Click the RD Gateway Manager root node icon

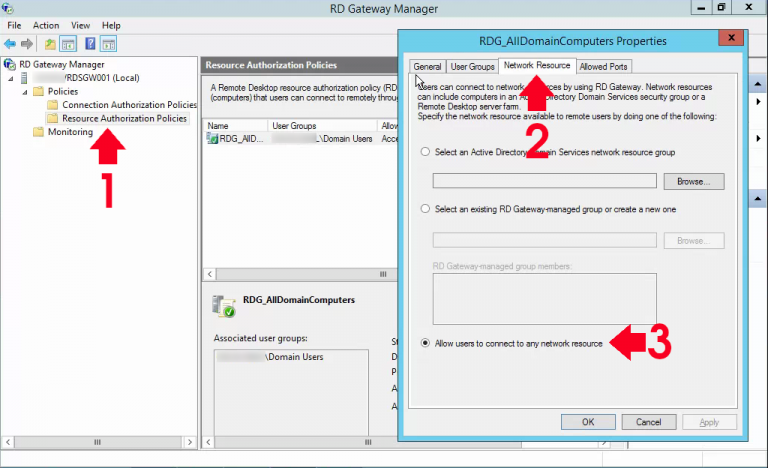pyautogui.click(x=9, y=64)
